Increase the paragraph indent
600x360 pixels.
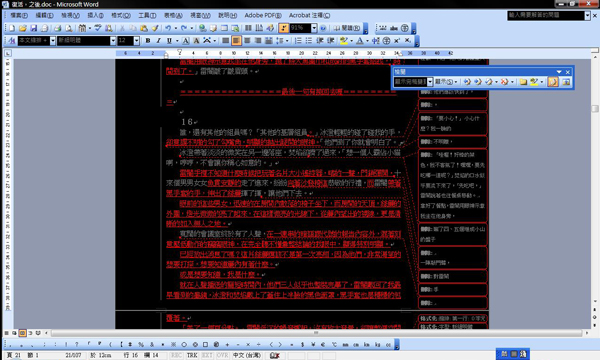331,41
